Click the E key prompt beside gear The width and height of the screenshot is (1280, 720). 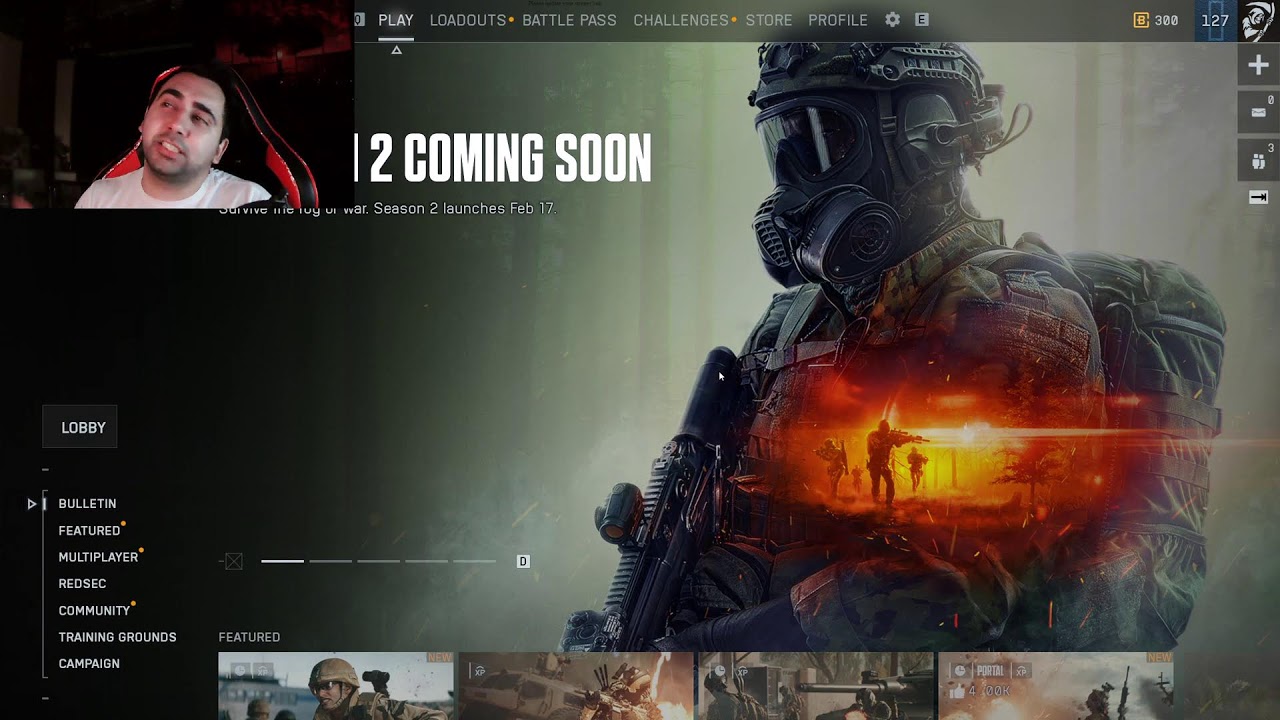922,20
